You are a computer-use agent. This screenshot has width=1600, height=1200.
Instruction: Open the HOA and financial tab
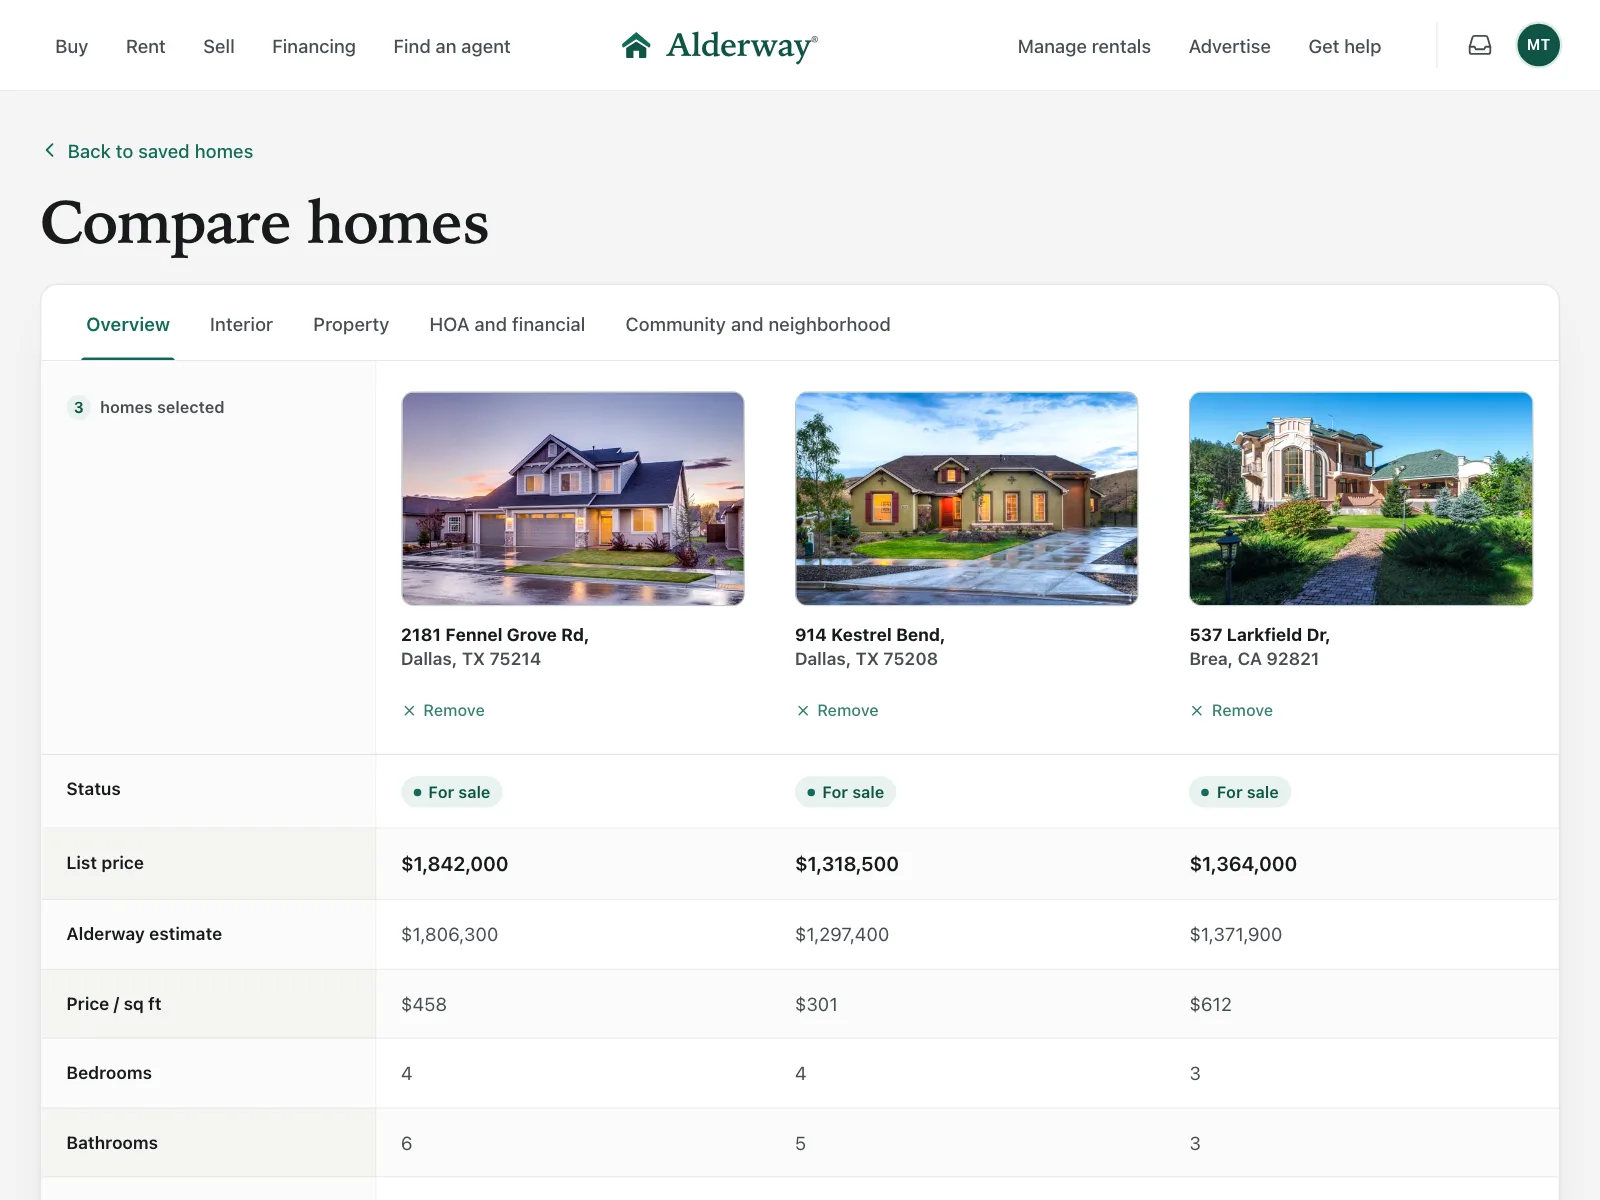click(x=507, y=324)
